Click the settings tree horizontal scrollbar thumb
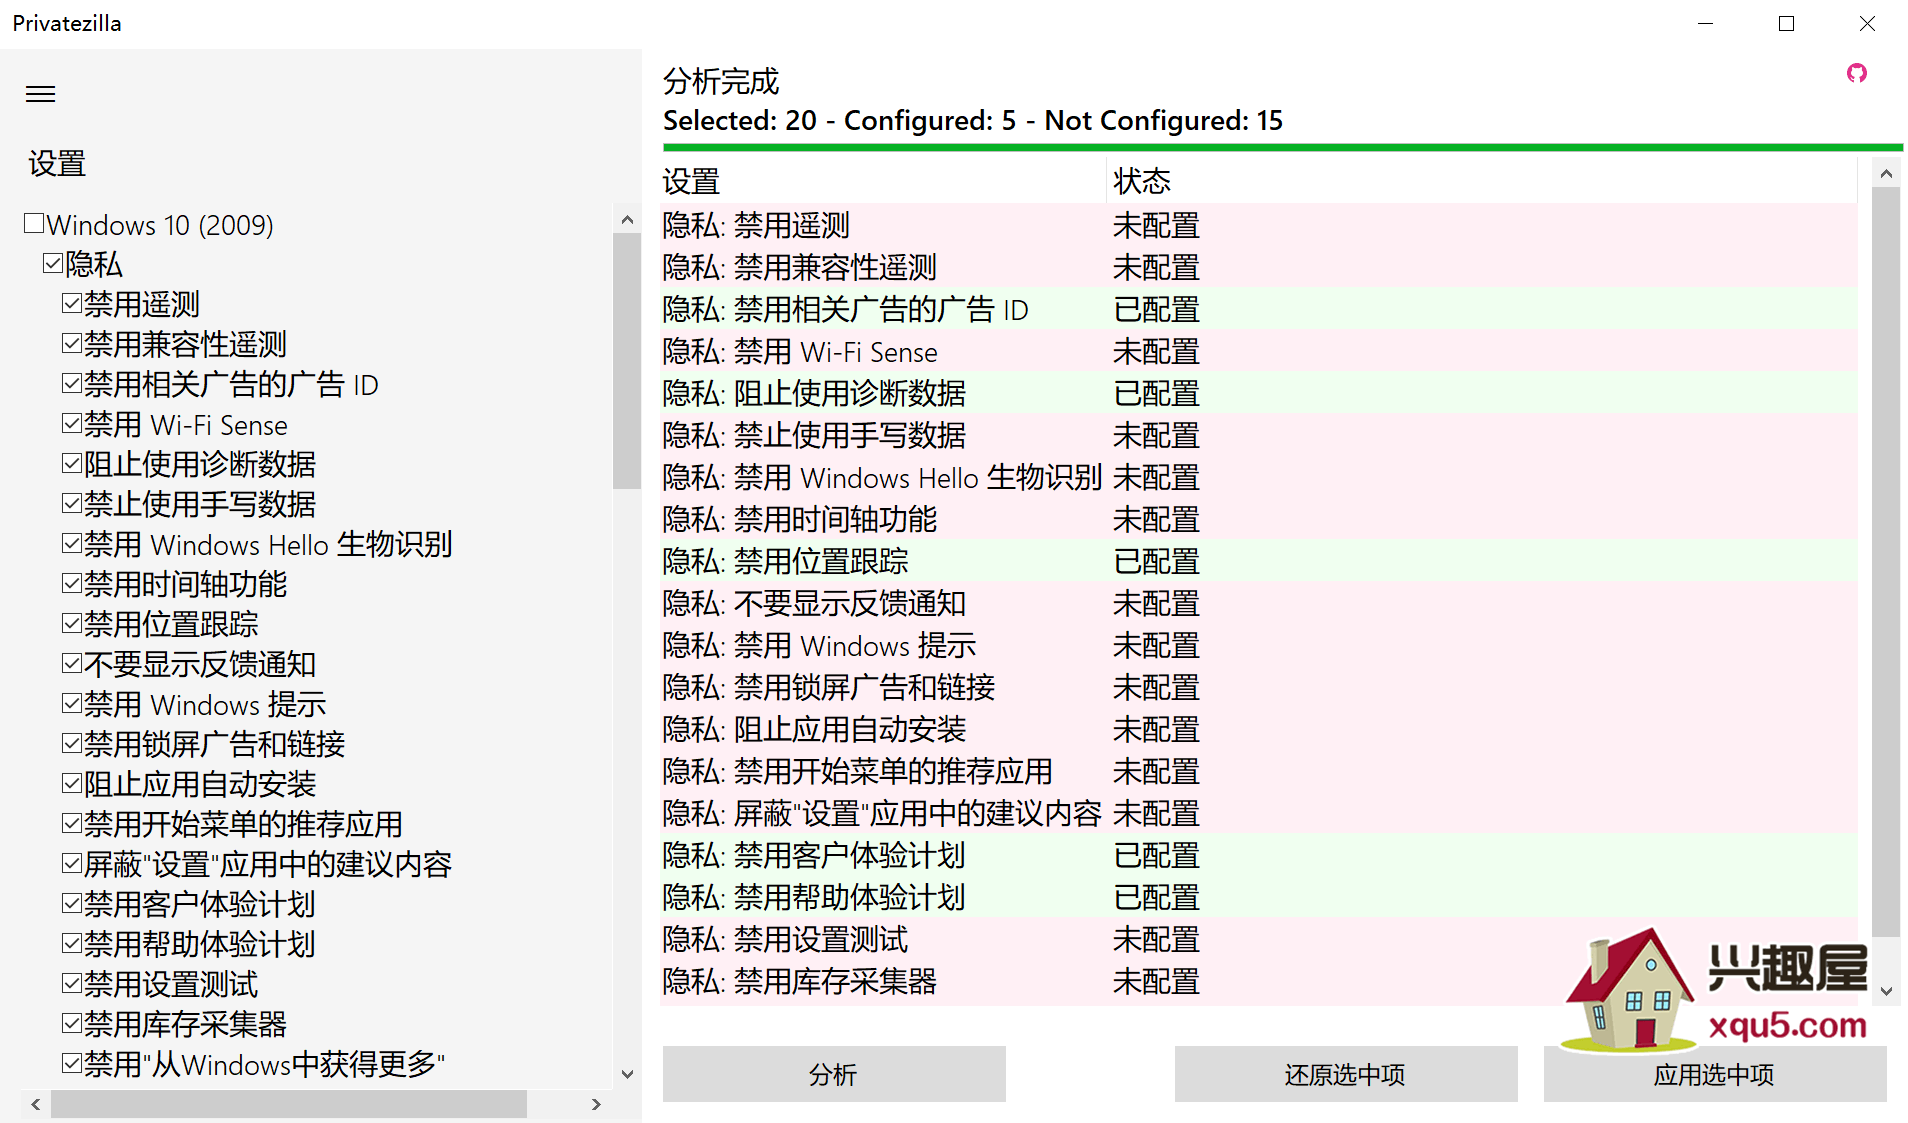Screen dimensions: 1908x1123 click(x=289, y=1104)
